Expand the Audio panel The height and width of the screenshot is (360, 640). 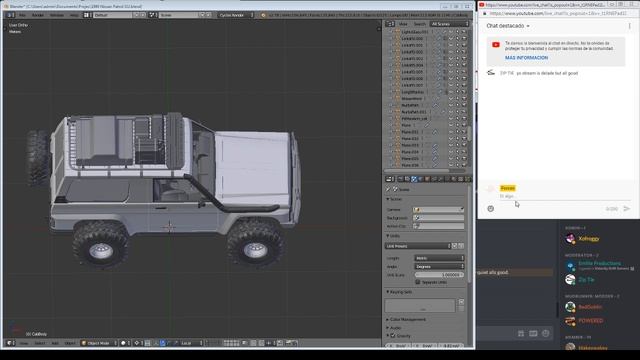tap(394, 328)
